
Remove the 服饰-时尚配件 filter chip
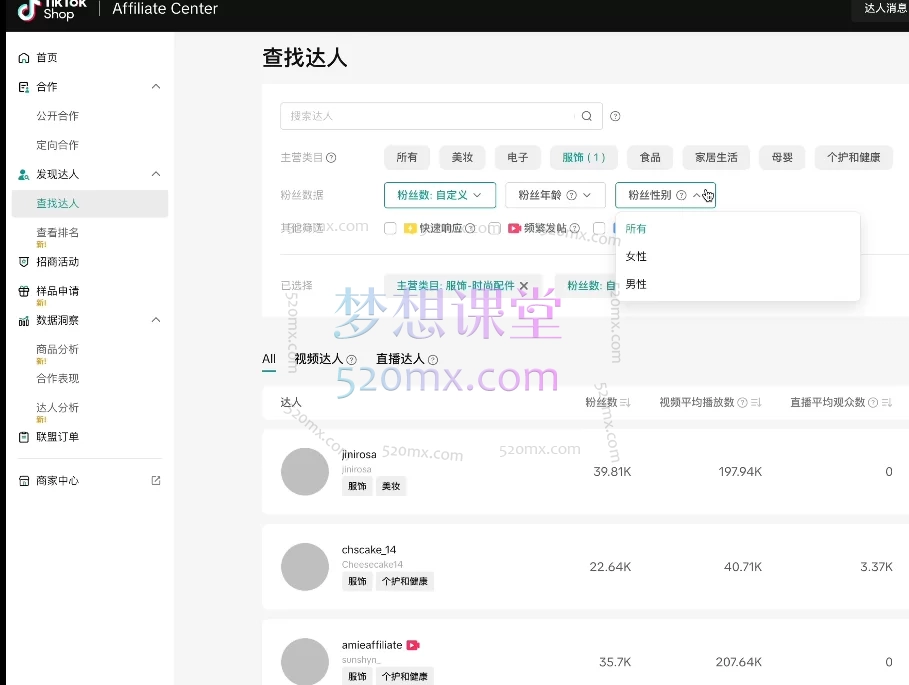click(524, 284)
